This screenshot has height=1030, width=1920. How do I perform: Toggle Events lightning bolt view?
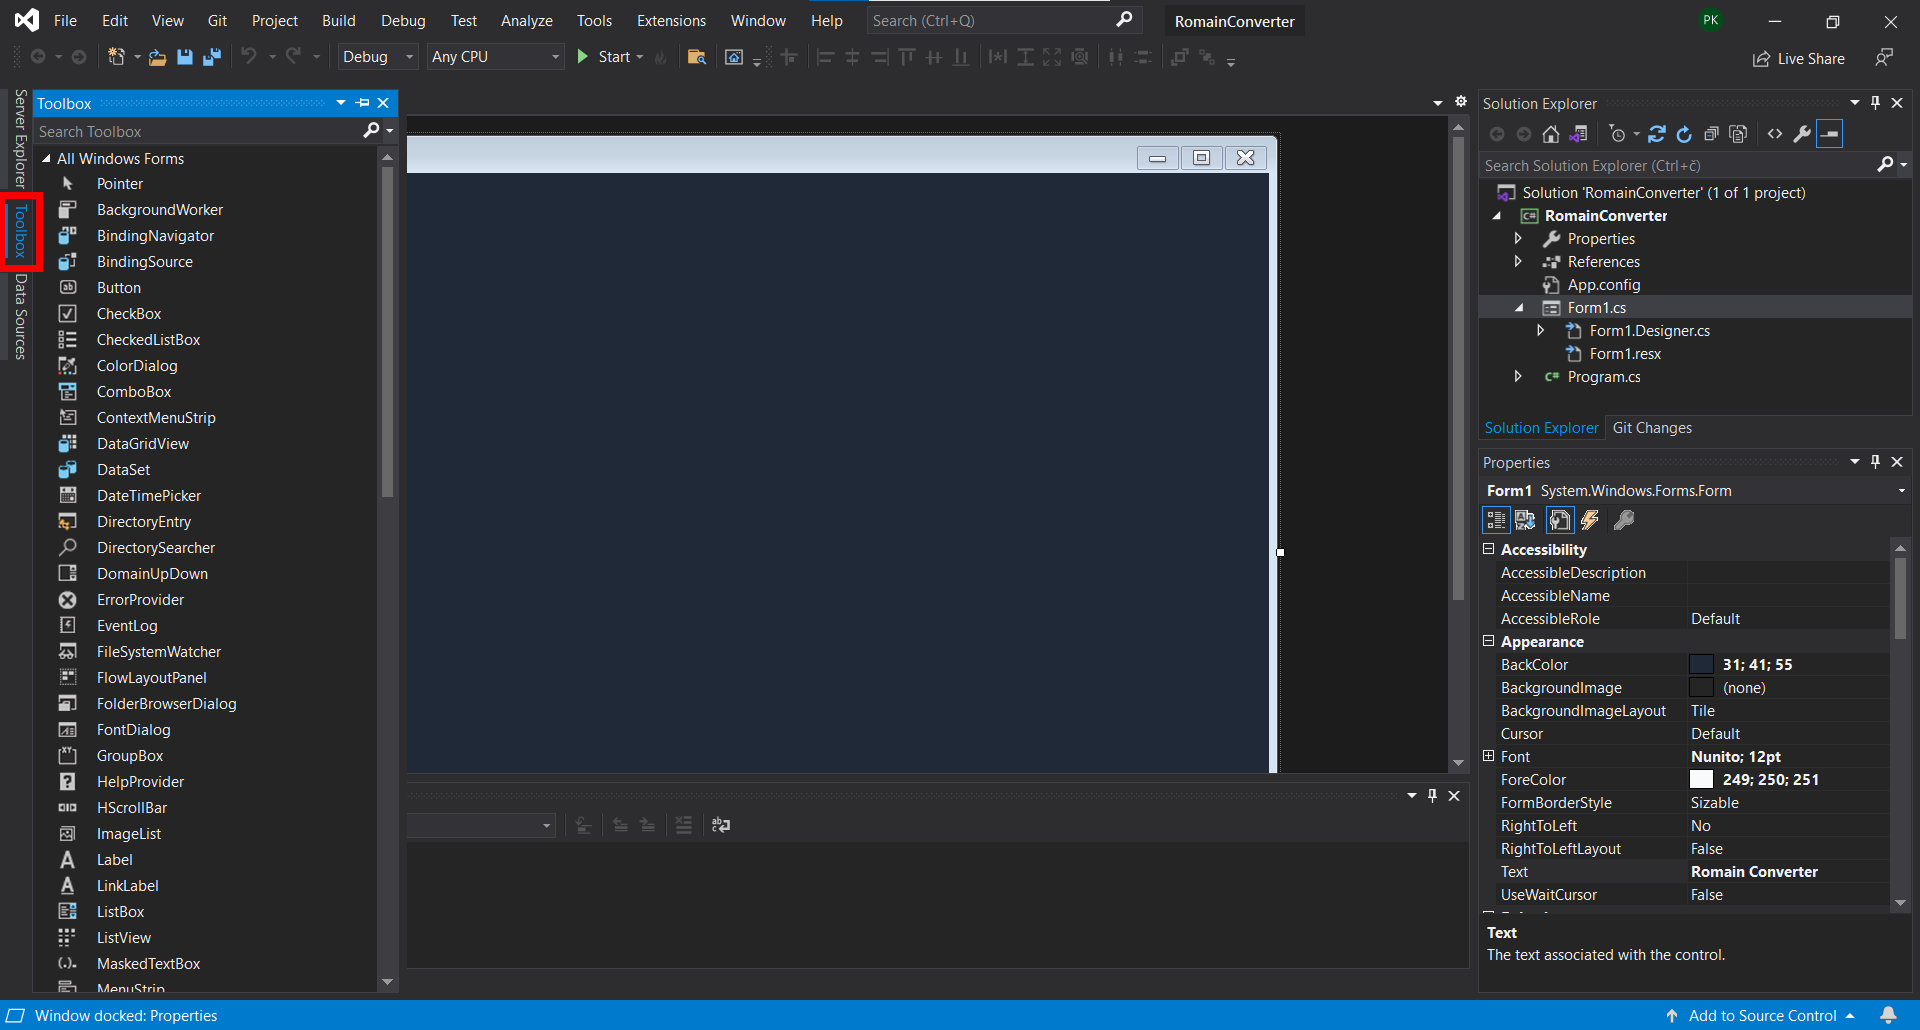coord(1589,520)
